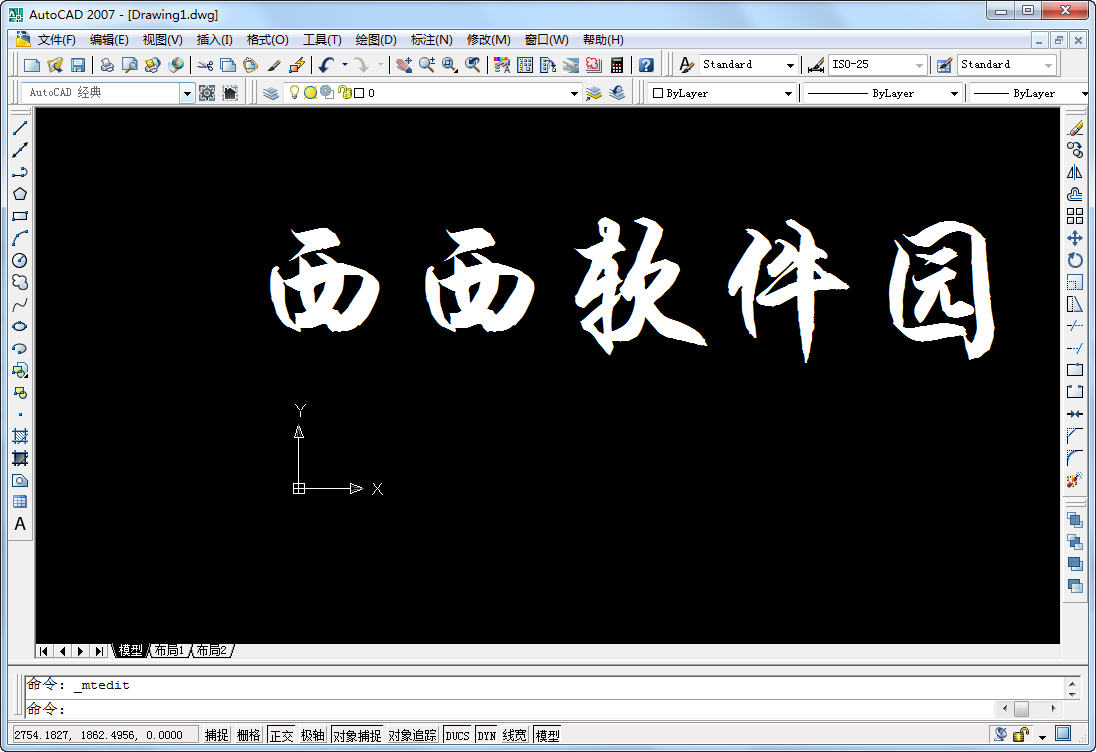Select the Rotate modify tool
The width and height of the screenshot is (1096, 752).
tap(1075, 261)
